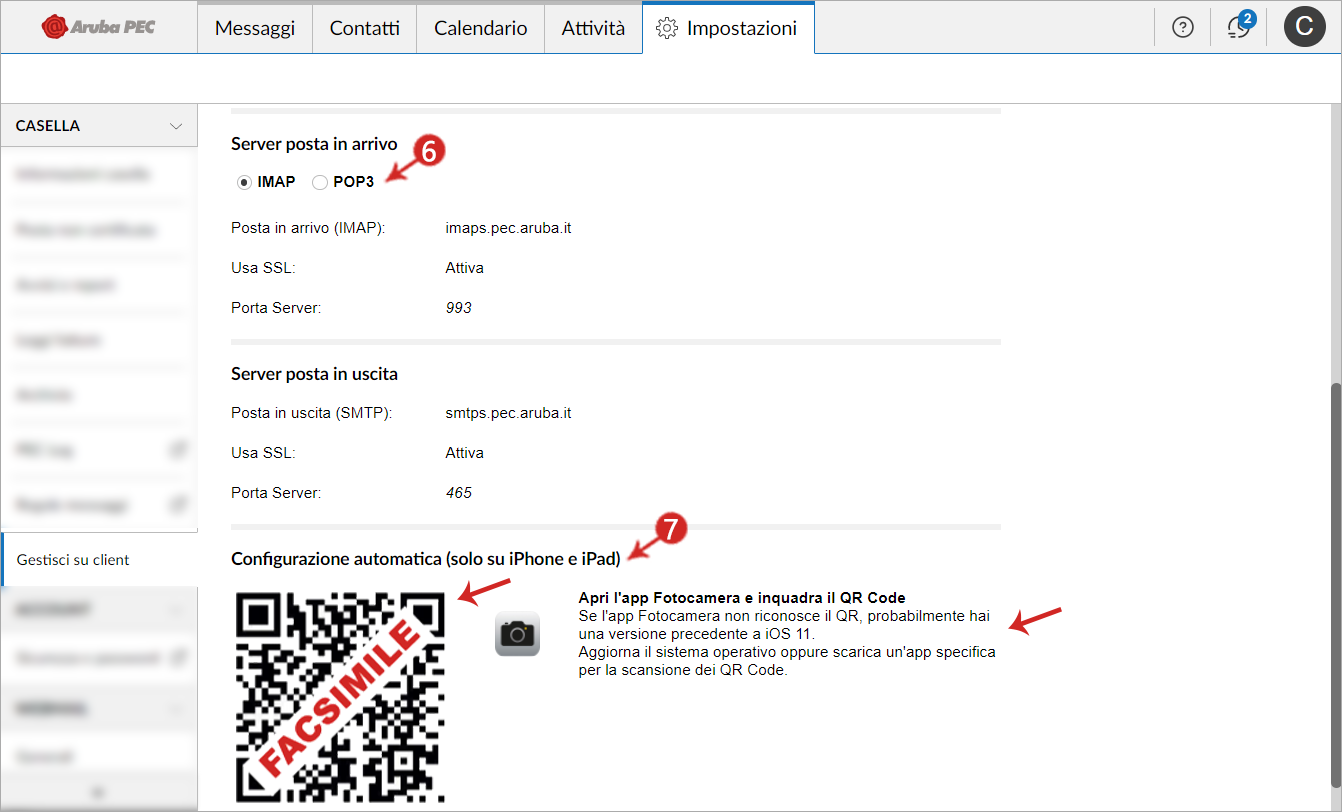Viewport: 1342px width, 812px height.
Task: Click the Aruba PEC logo
Action: click(99, 28)
